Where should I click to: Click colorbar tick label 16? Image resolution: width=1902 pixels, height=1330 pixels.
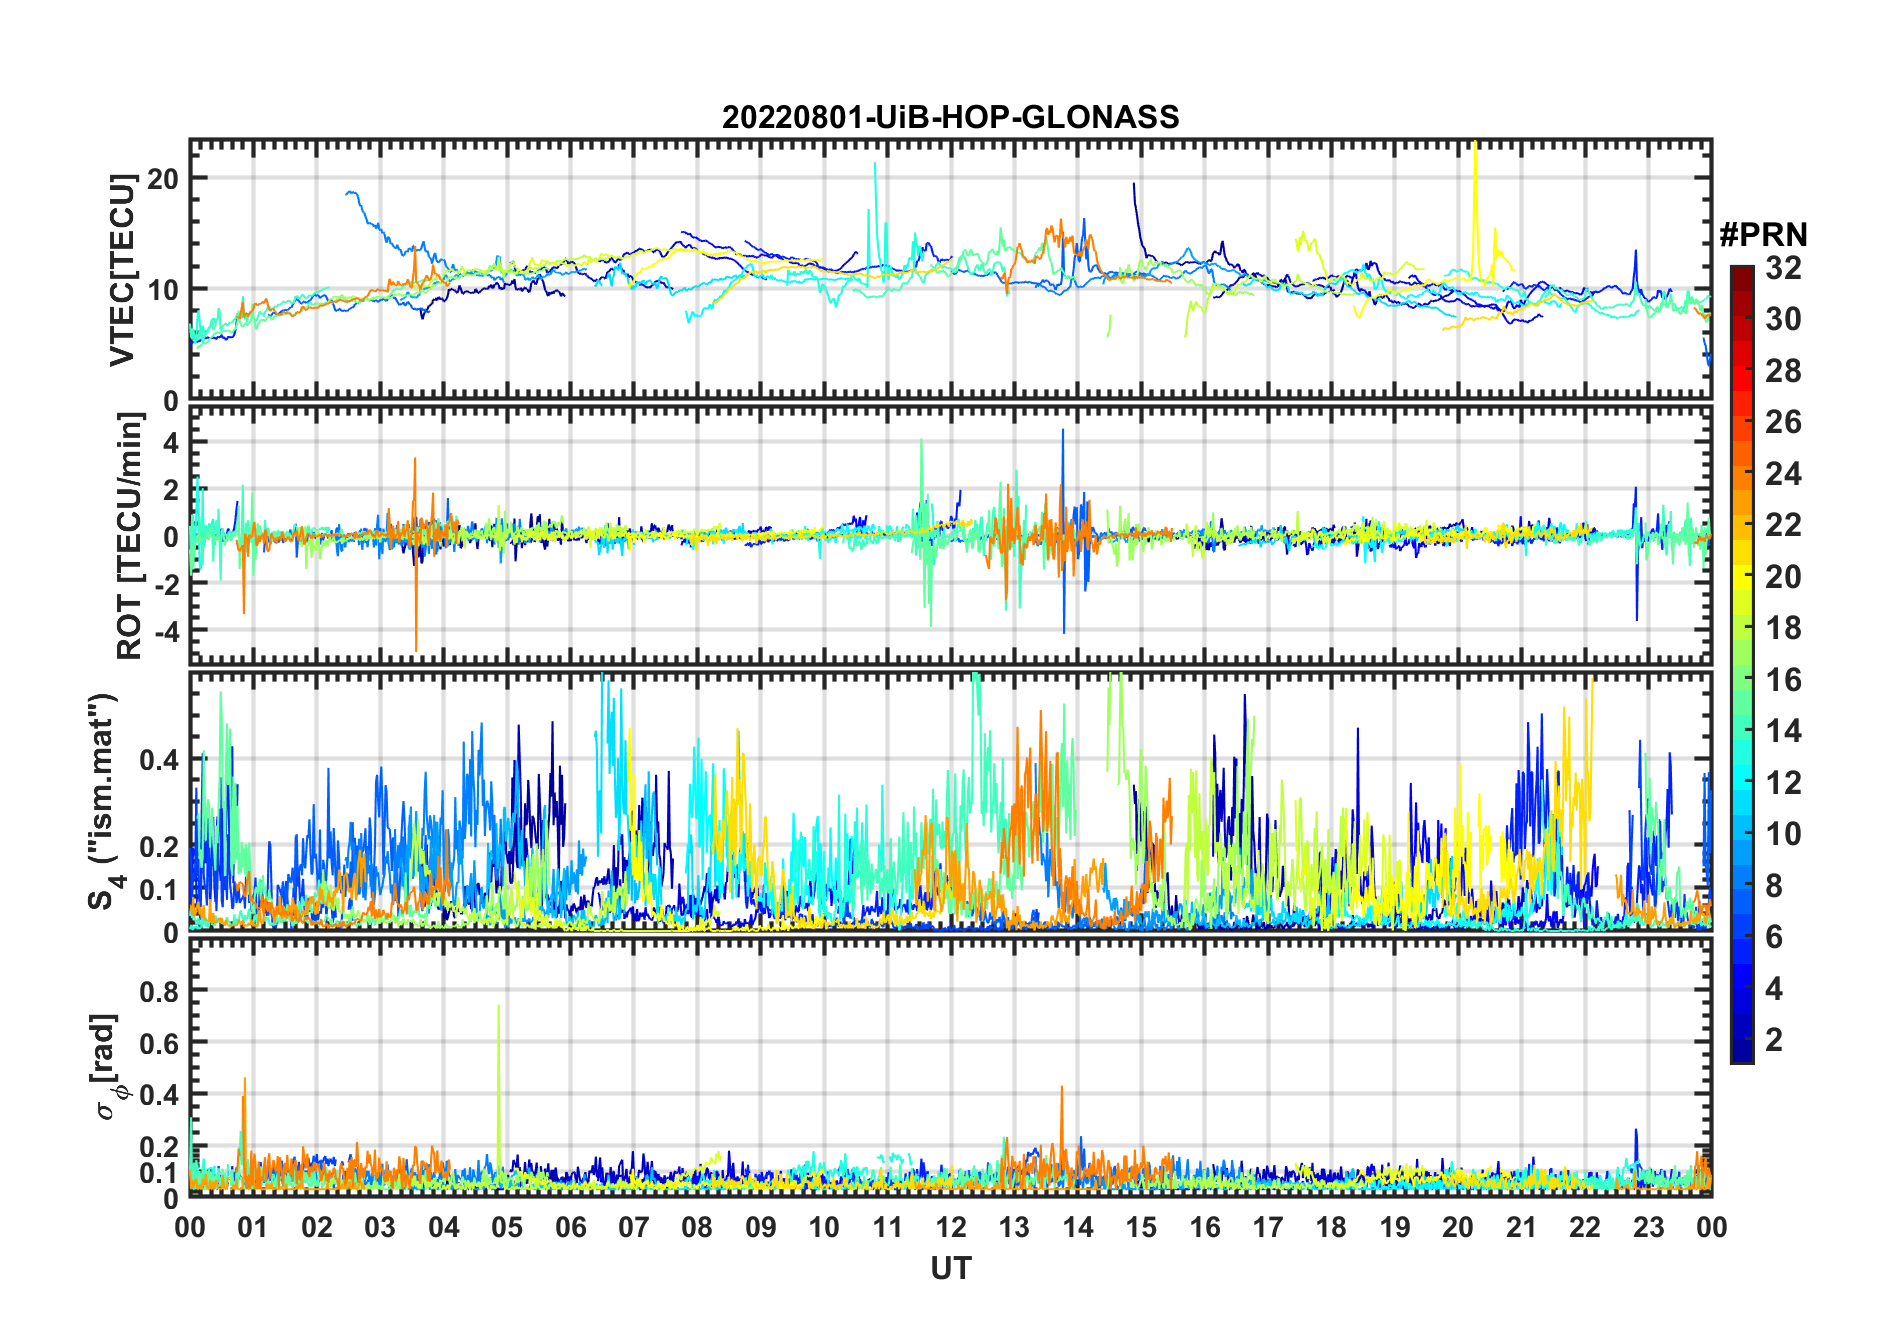[x=1783, y=680]
